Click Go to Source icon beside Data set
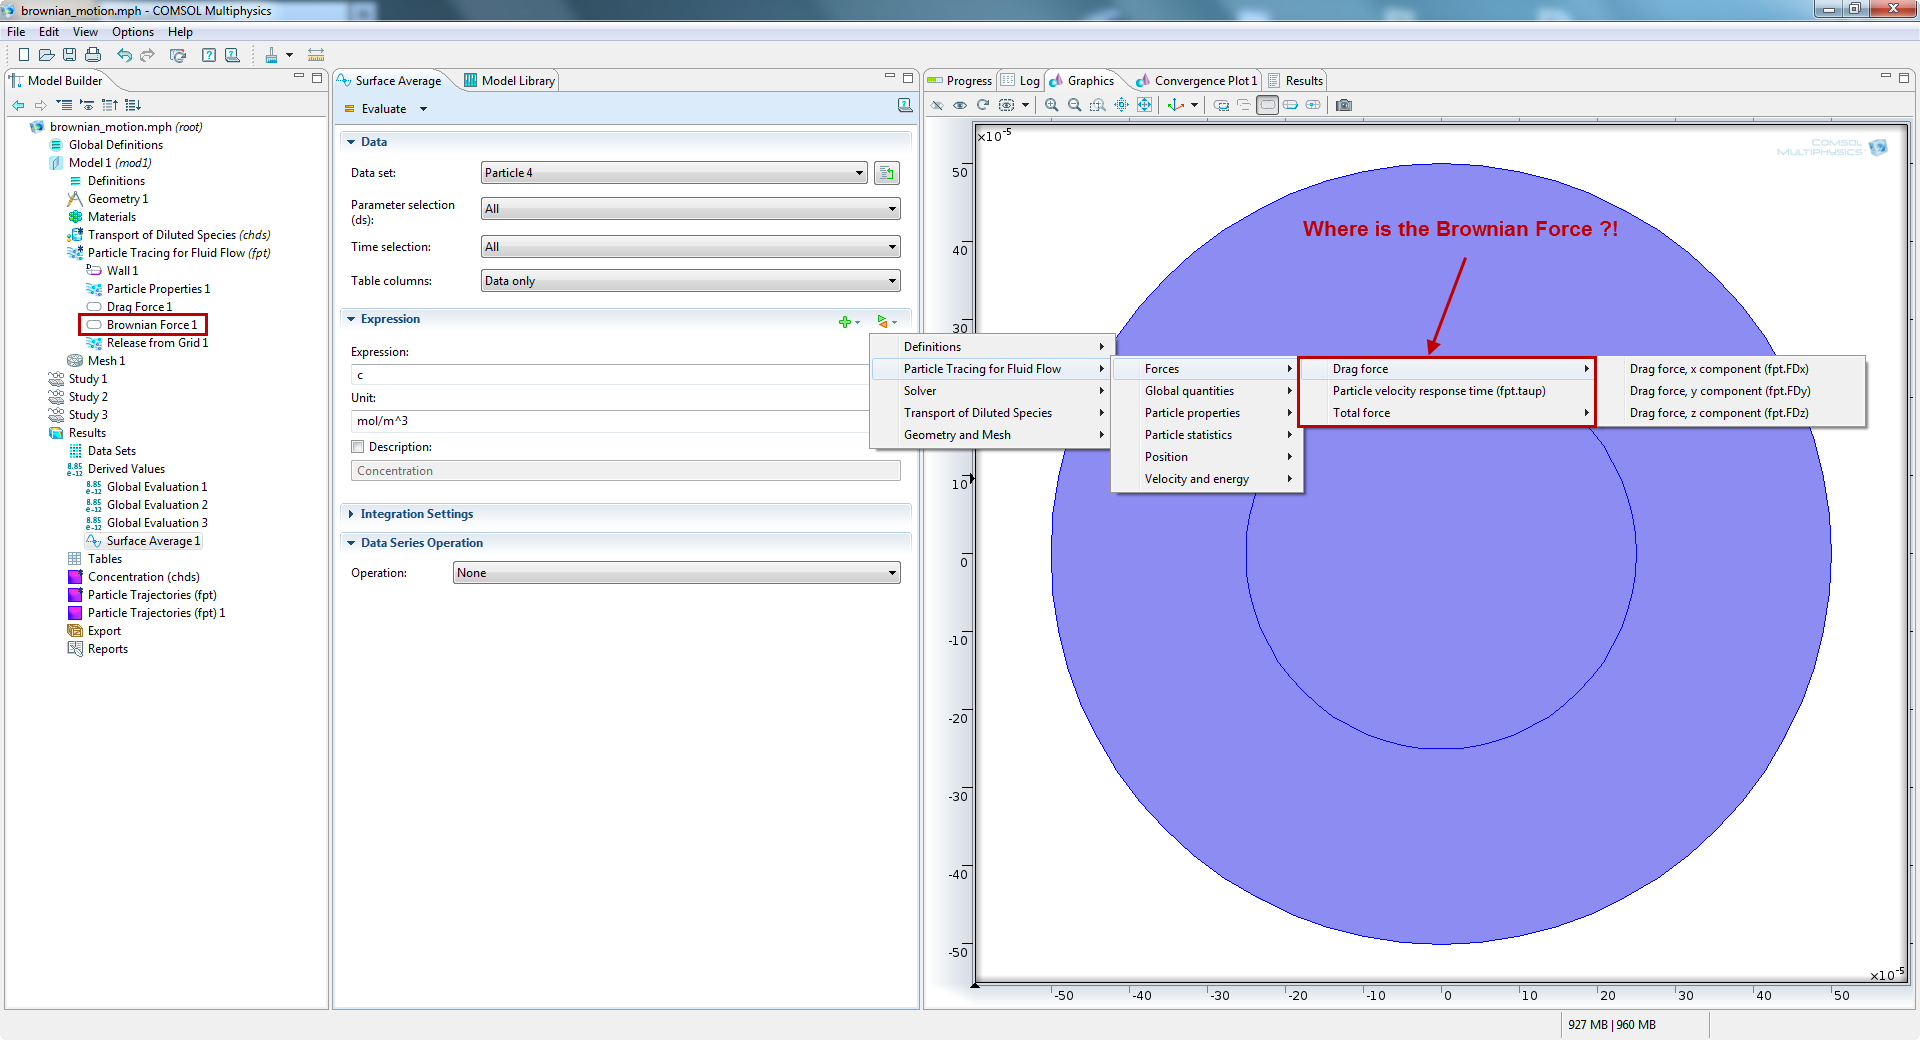Viewport: 1920px width, 1040px height. click(x=886, y=173)
